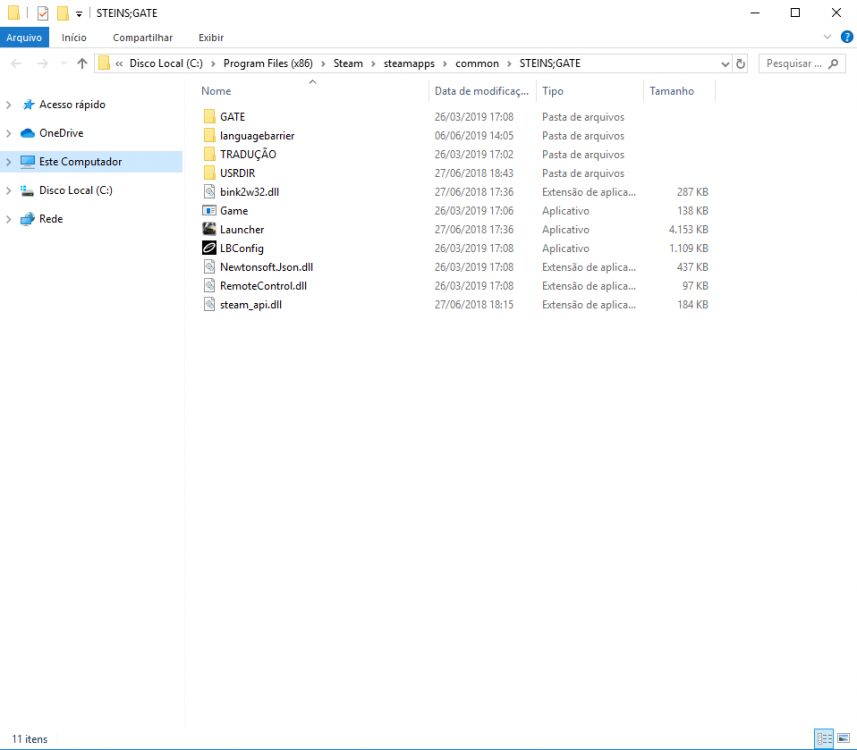Click the address bar folder icon
857x750 pixels.
click(104, 63)
